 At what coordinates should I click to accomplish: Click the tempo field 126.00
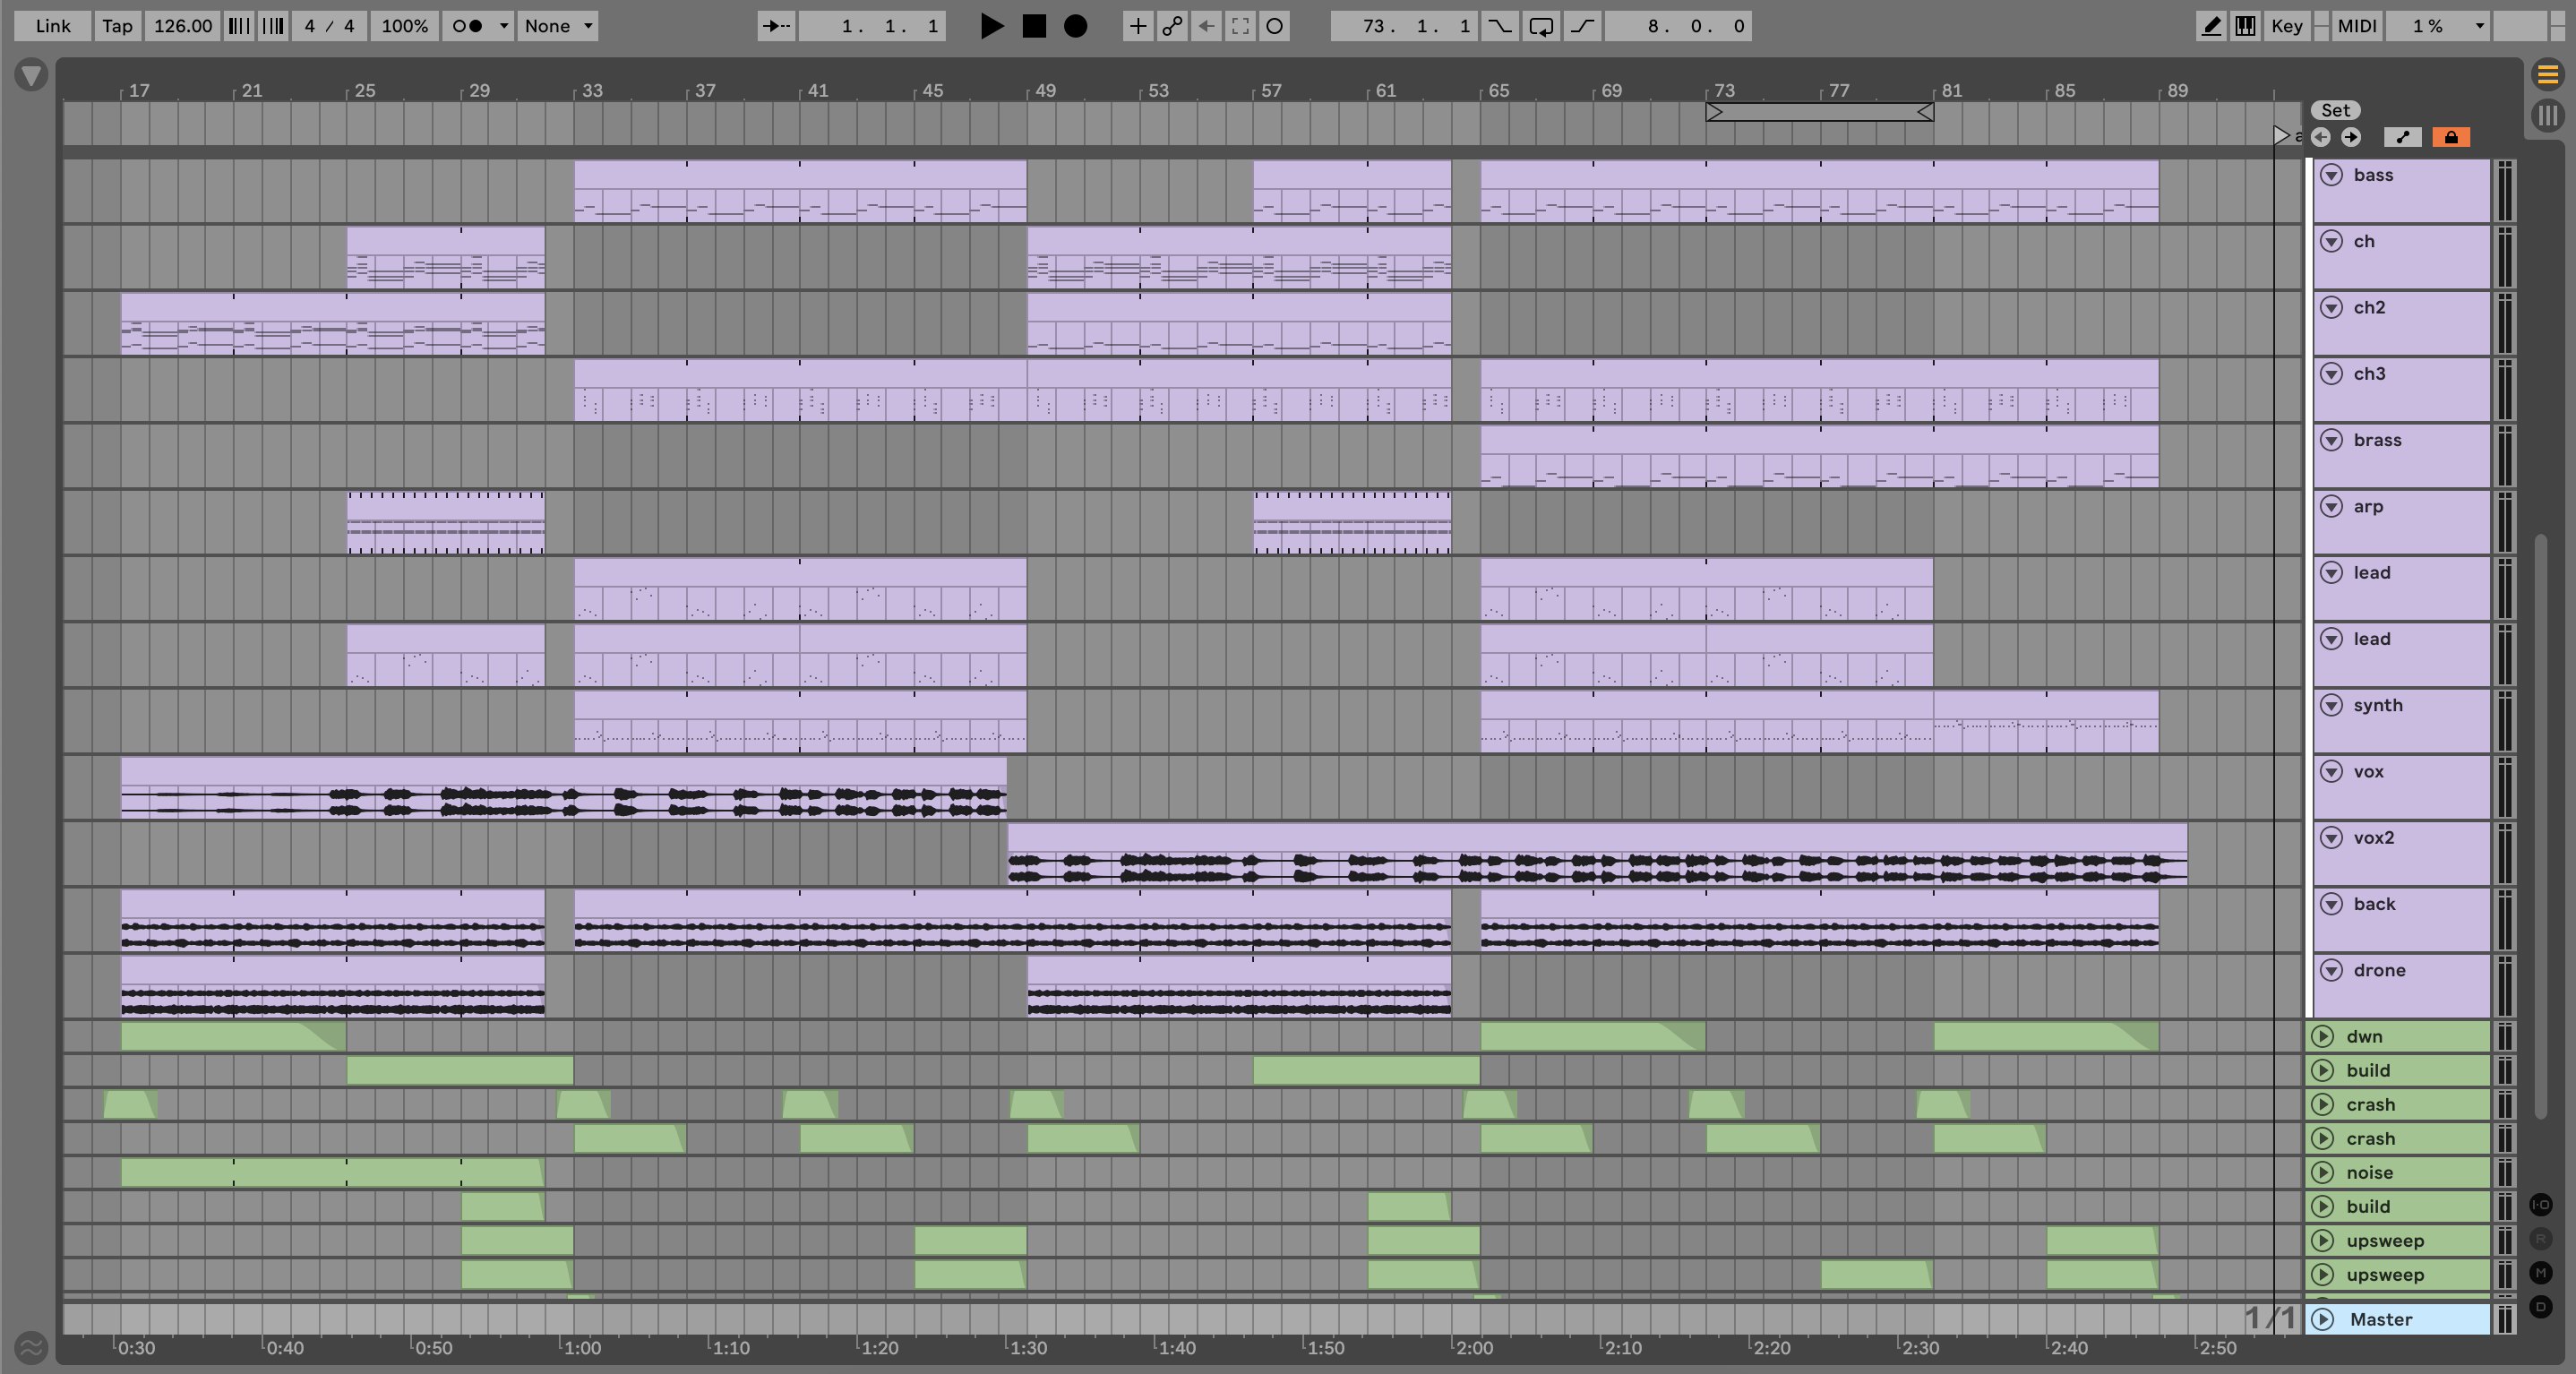click(182, 26)
